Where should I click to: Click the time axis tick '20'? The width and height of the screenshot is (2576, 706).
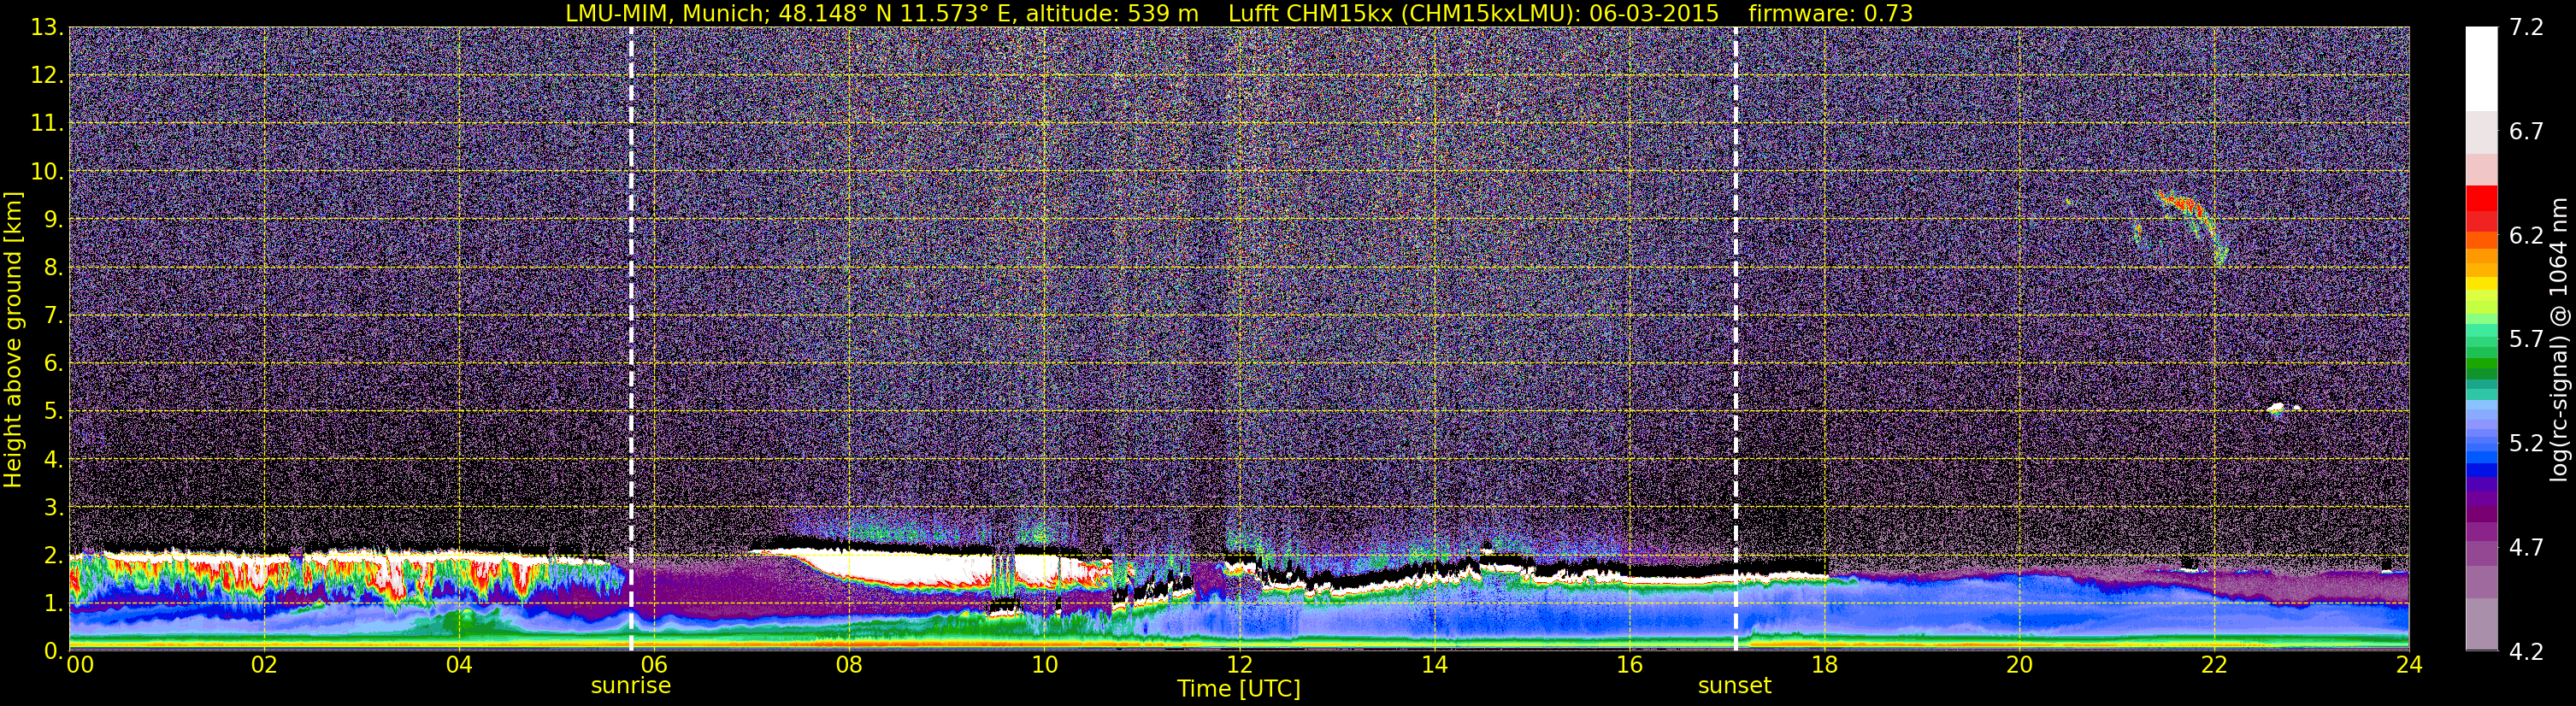tap(2019, 665)
